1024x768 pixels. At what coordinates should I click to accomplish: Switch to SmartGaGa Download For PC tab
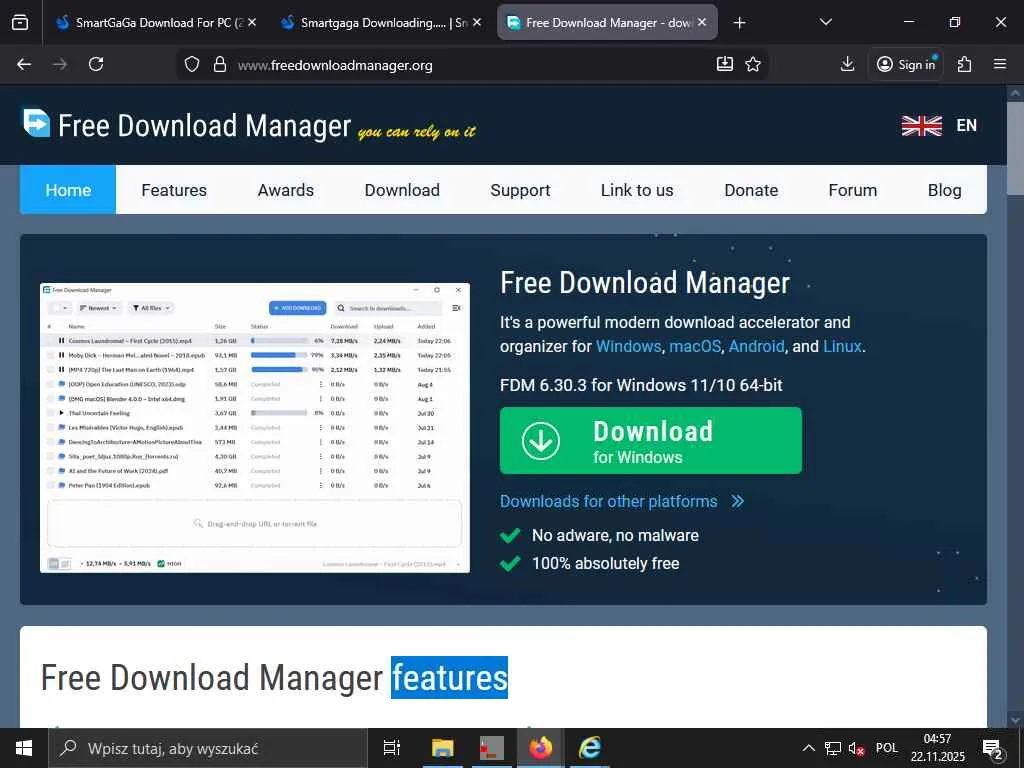click(155, 22)
